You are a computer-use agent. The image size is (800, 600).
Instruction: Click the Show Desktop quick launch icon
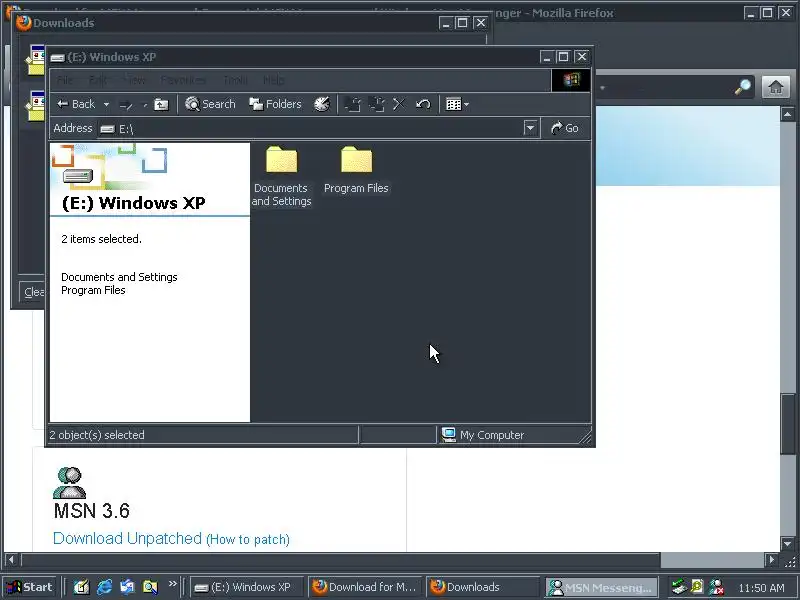pos(82,587)
